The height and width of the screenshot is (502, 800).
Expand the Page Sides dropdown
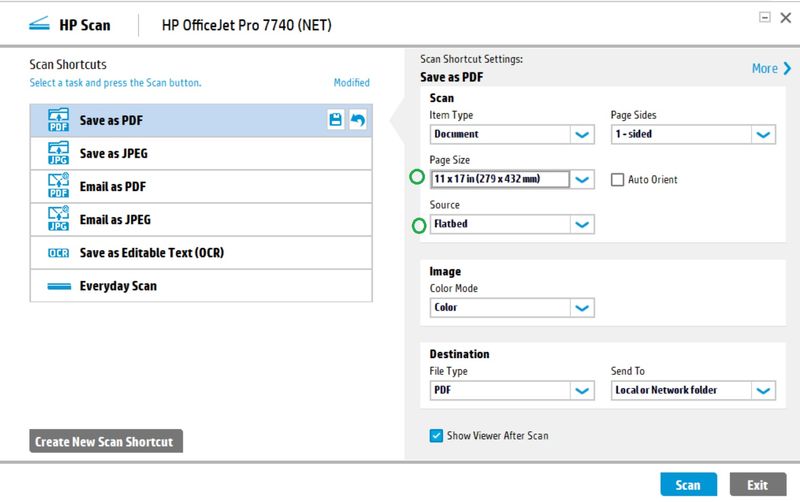coord(763,134)
